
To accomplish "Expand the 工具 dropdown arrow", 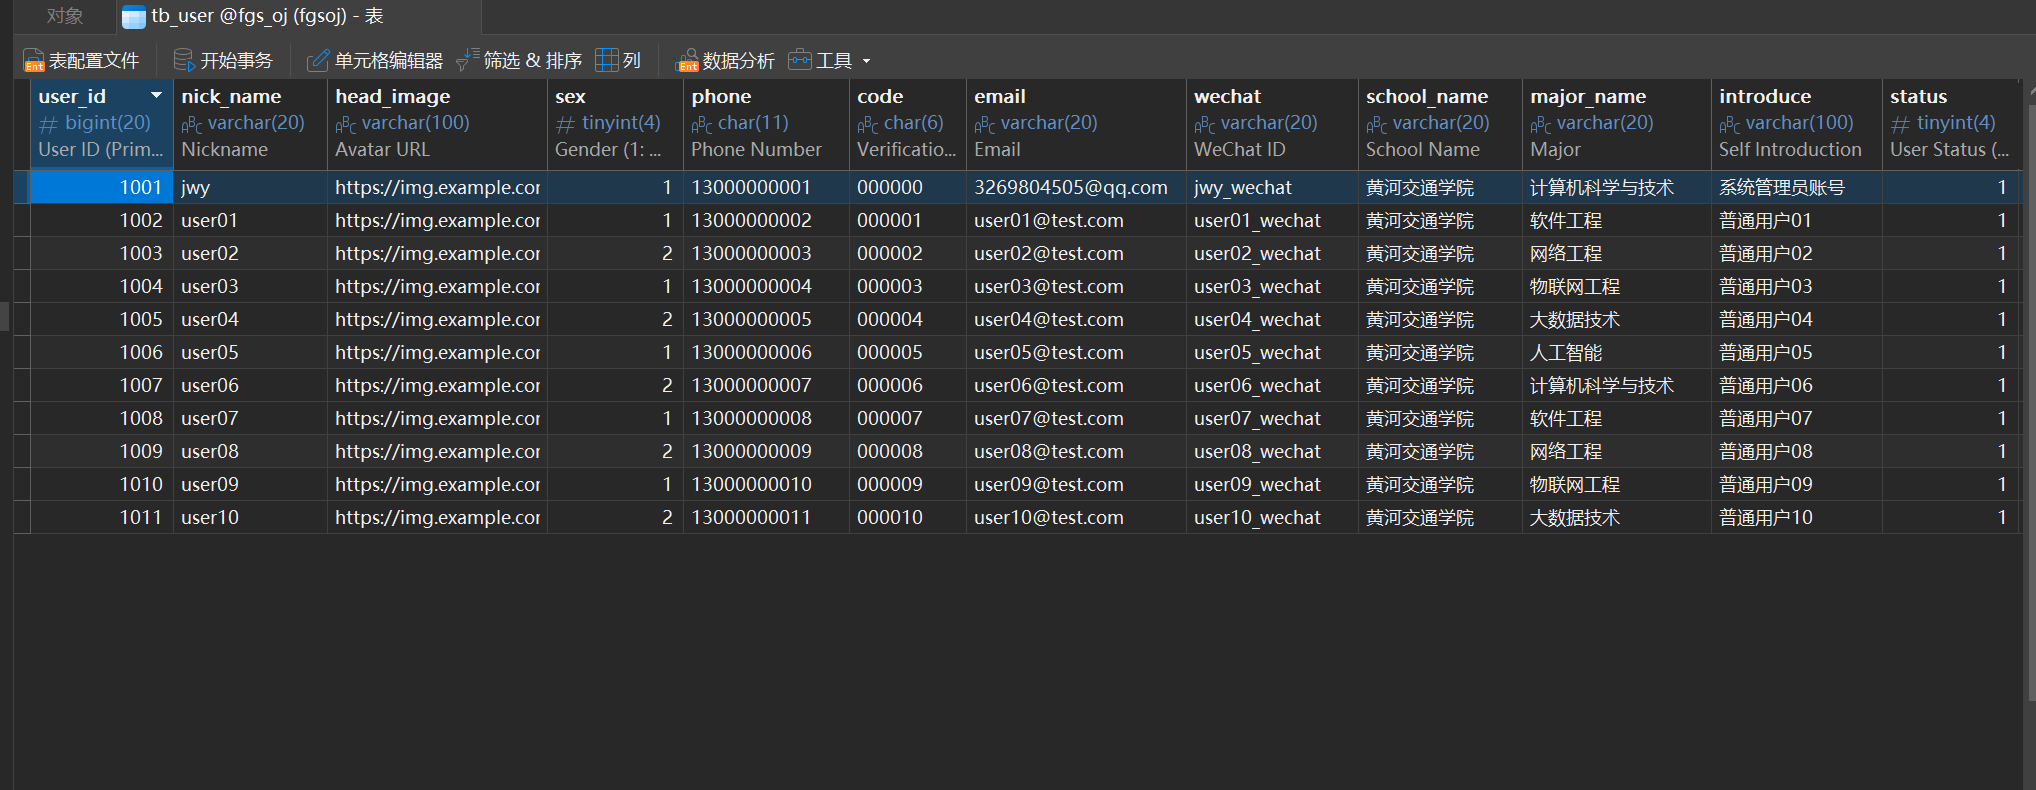I will coord(866,61).
